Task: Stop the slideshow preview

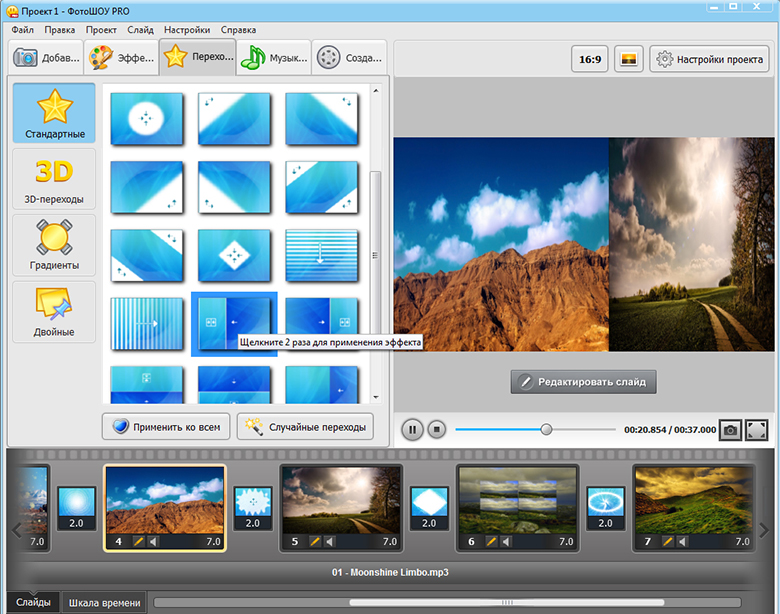Action: click(x=436, y=429)
